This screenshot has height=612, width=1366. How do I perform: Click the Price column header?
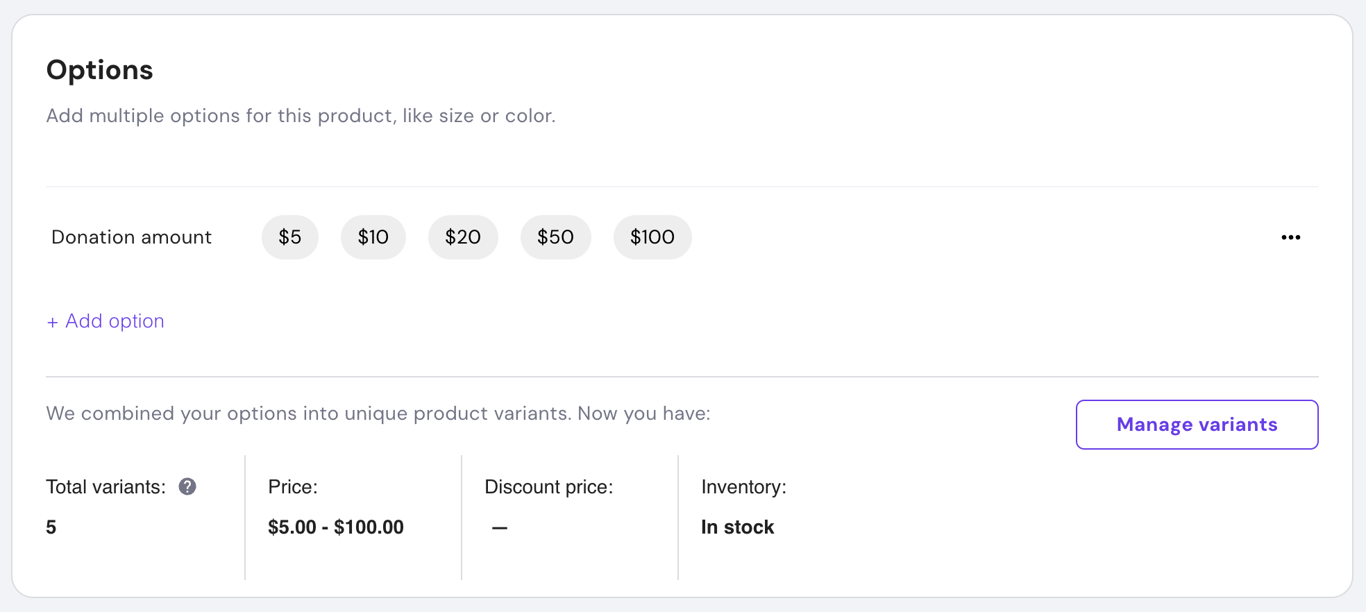(x=292, y=487)
